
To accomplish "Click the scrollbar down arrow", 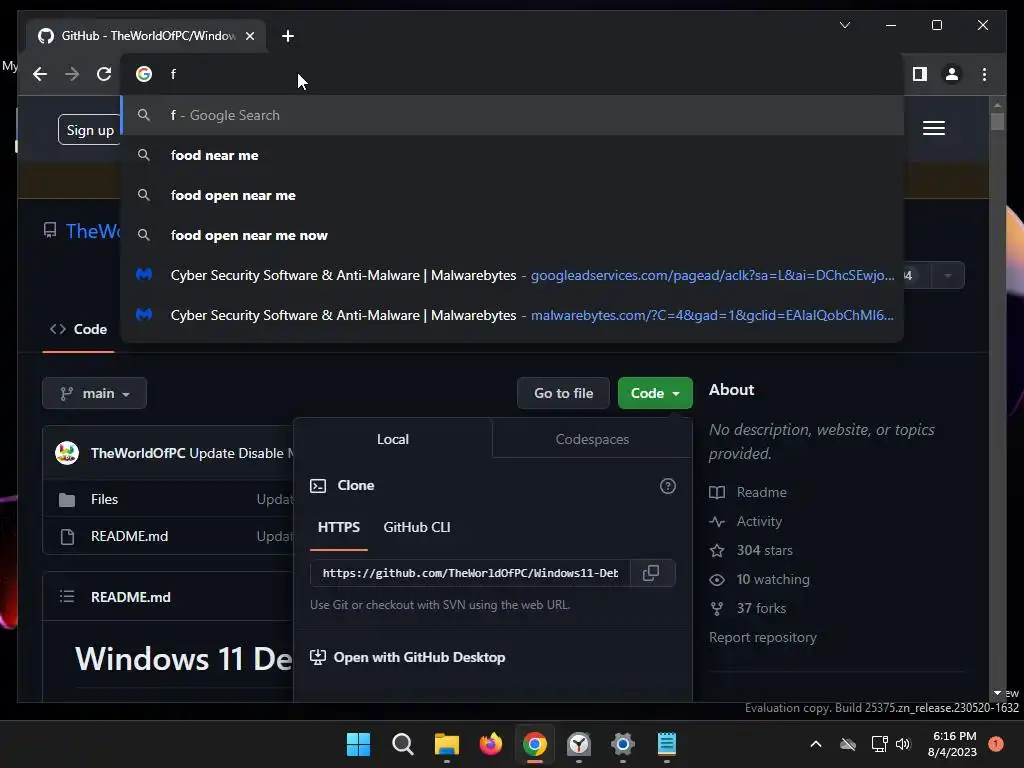I will click(x=997, y=693).
